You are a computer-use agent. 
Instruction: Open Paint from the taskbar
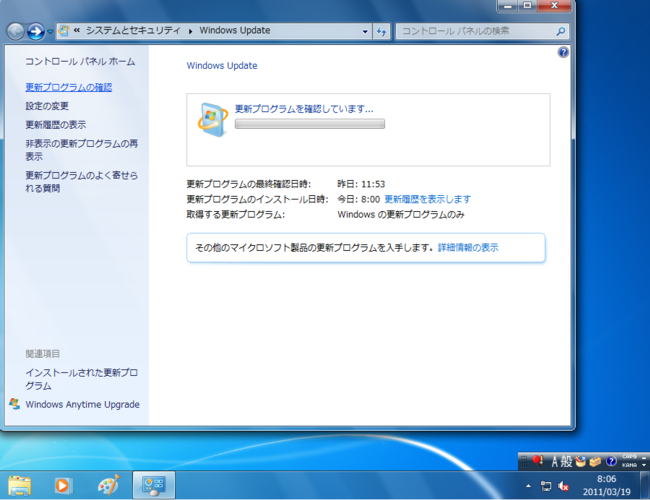click(x=109, y=485)
